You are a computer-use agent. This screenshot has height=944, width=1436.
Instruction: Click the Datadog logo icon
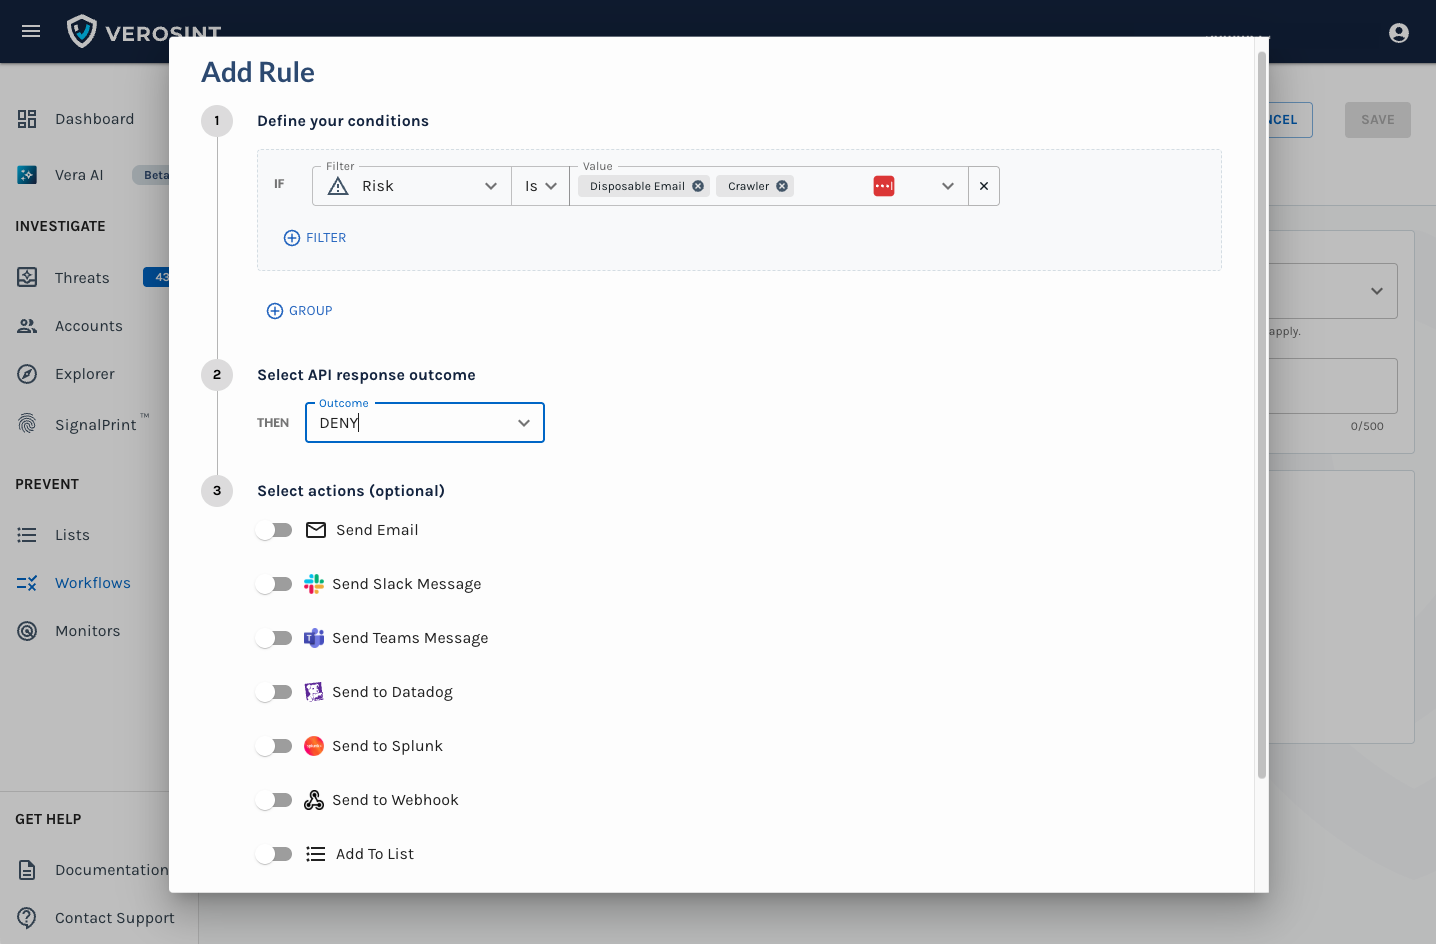click(314, 692)
